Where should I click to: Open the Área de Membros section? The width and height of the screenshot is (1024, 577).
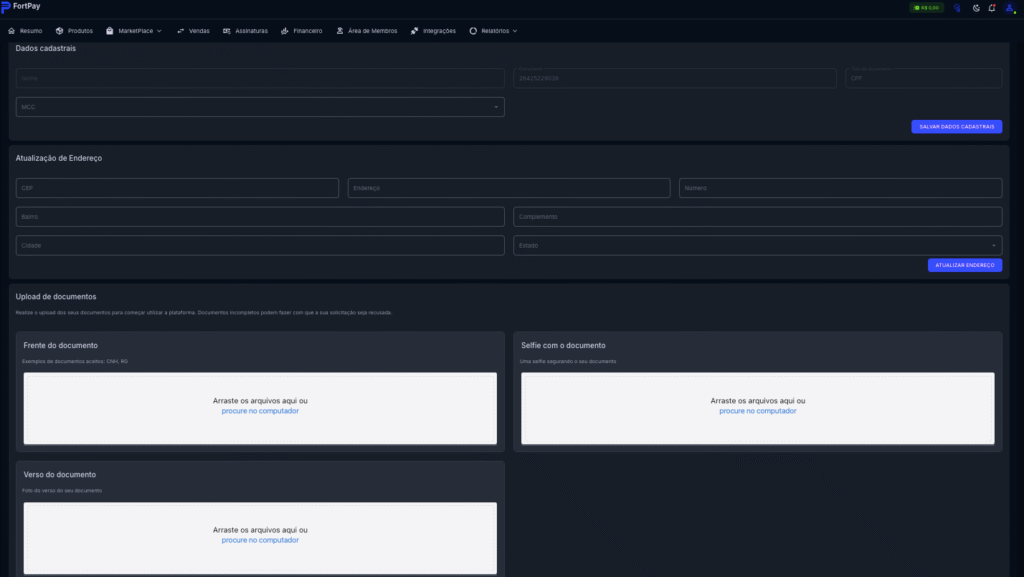367,31
